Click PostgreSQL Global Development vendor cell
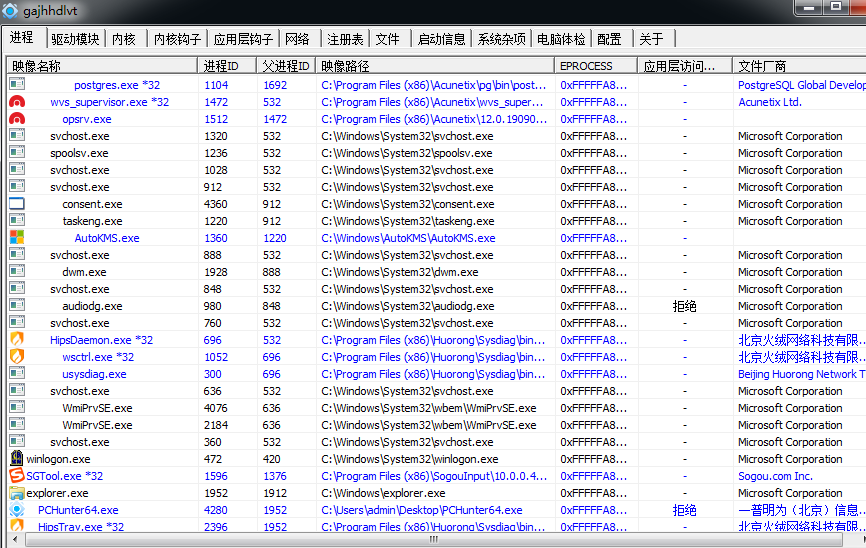 (802, 85)
